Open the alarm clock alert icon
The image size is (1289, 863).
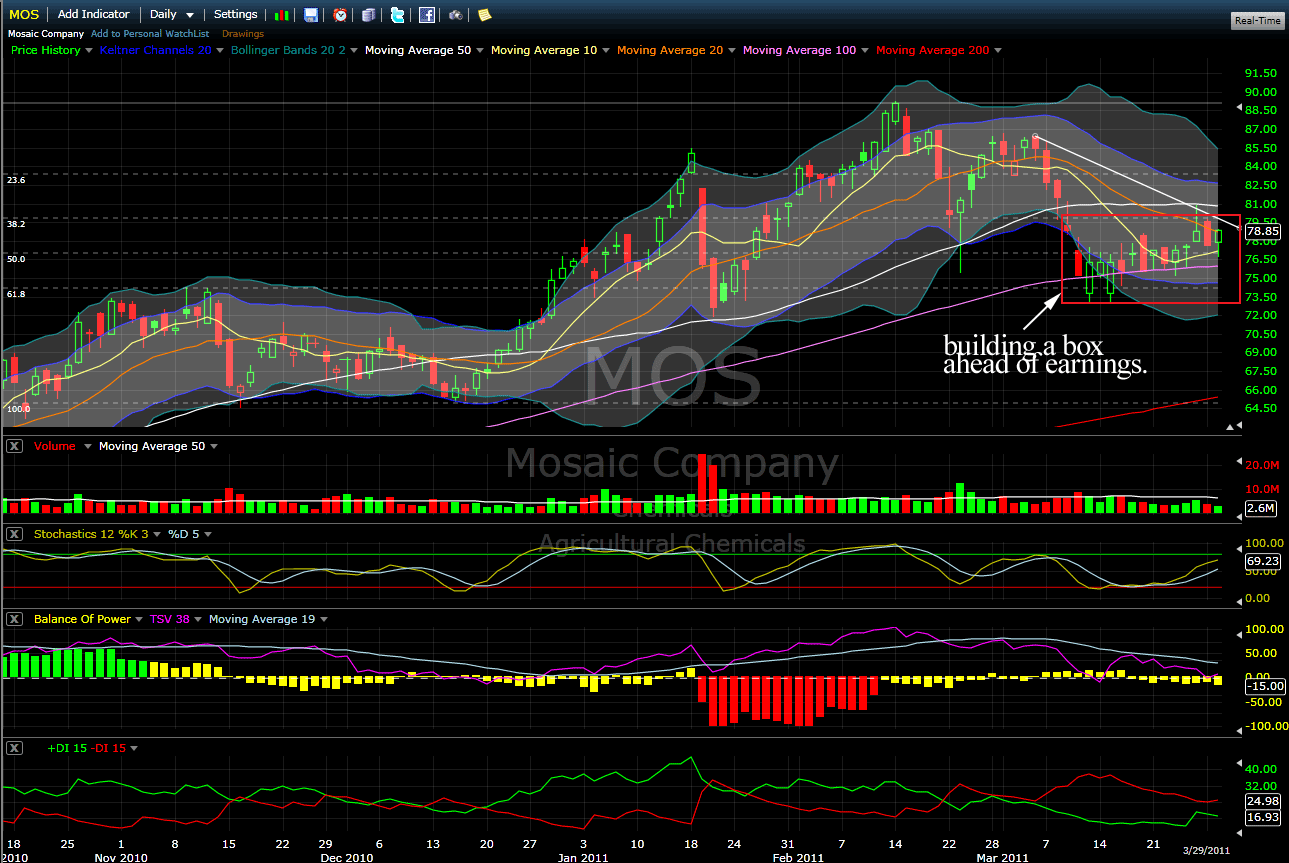click(x=341, y=15)
